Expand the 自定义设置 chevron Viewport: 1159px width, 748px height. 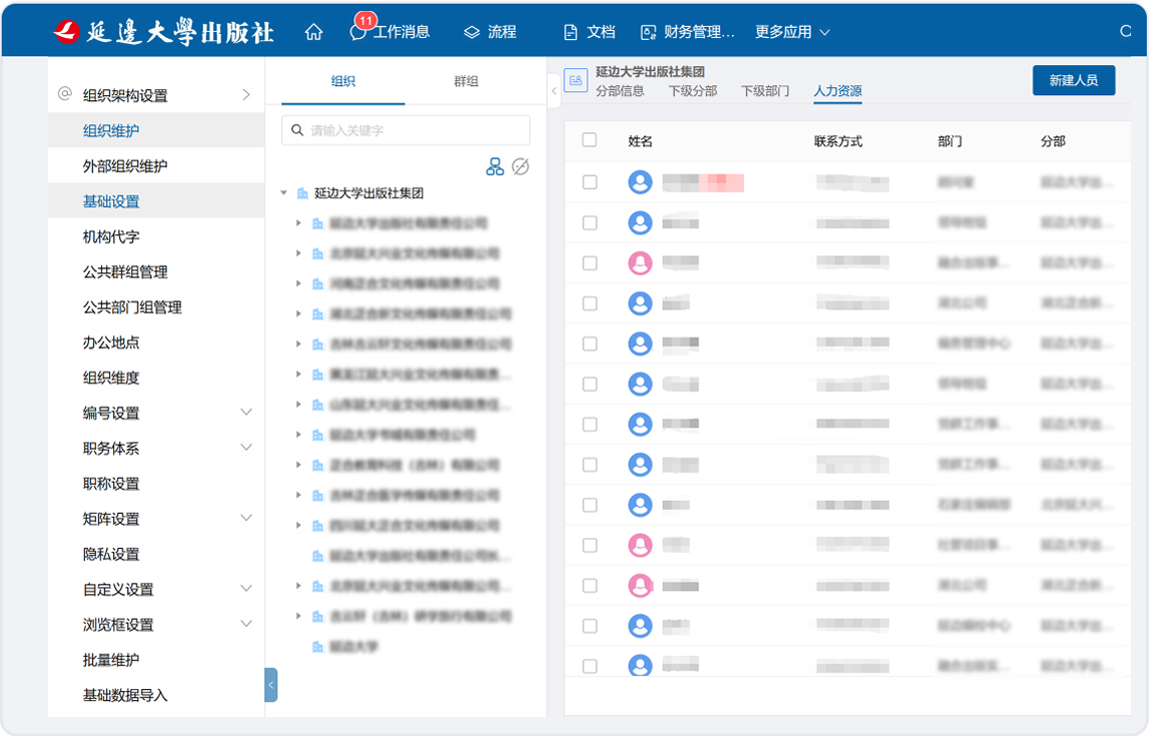click(247, 589)
